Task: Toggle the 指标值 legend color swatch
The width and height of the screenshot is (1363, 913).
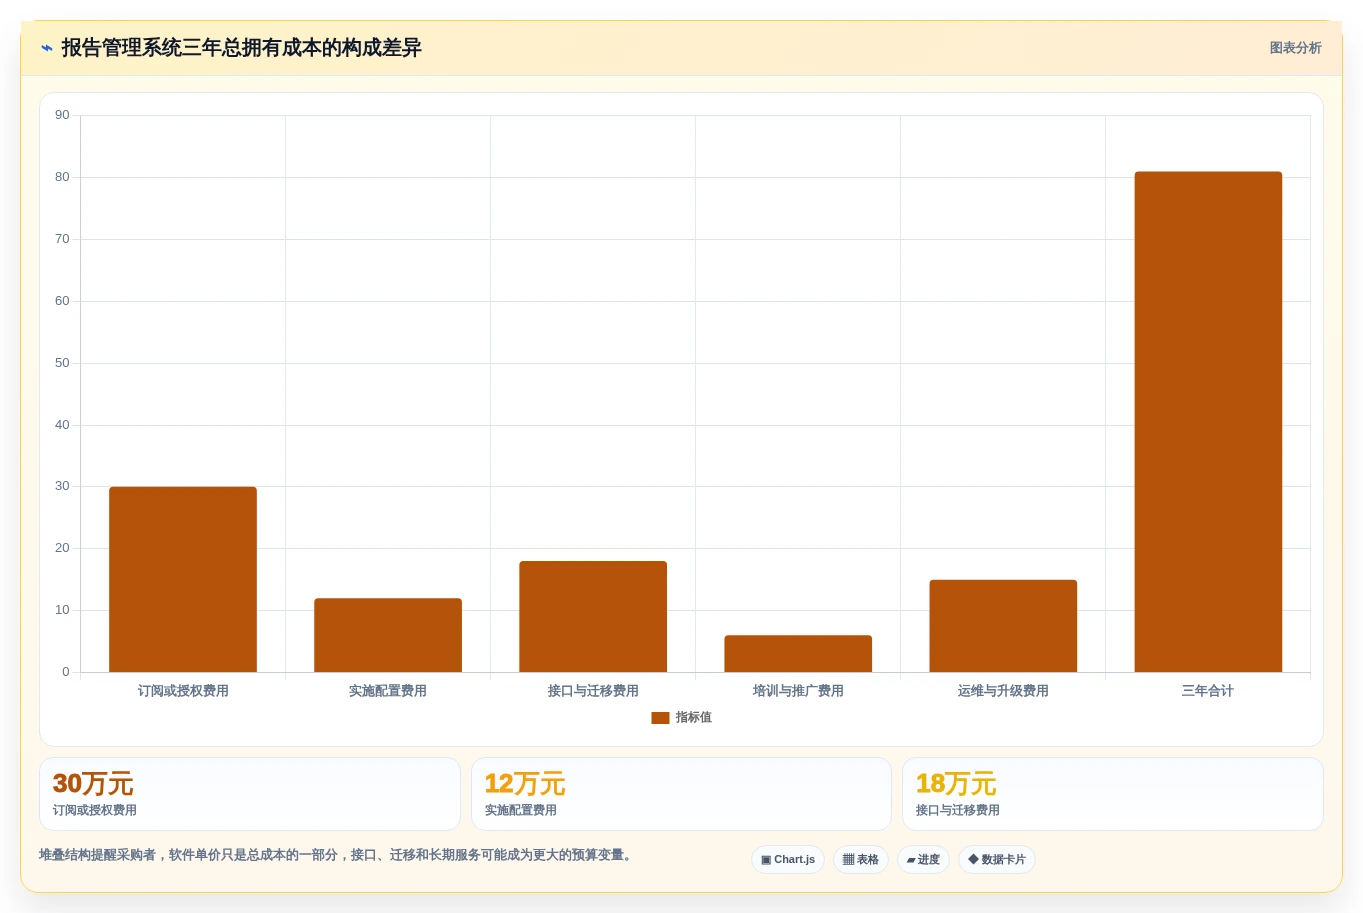Action: 660,718
